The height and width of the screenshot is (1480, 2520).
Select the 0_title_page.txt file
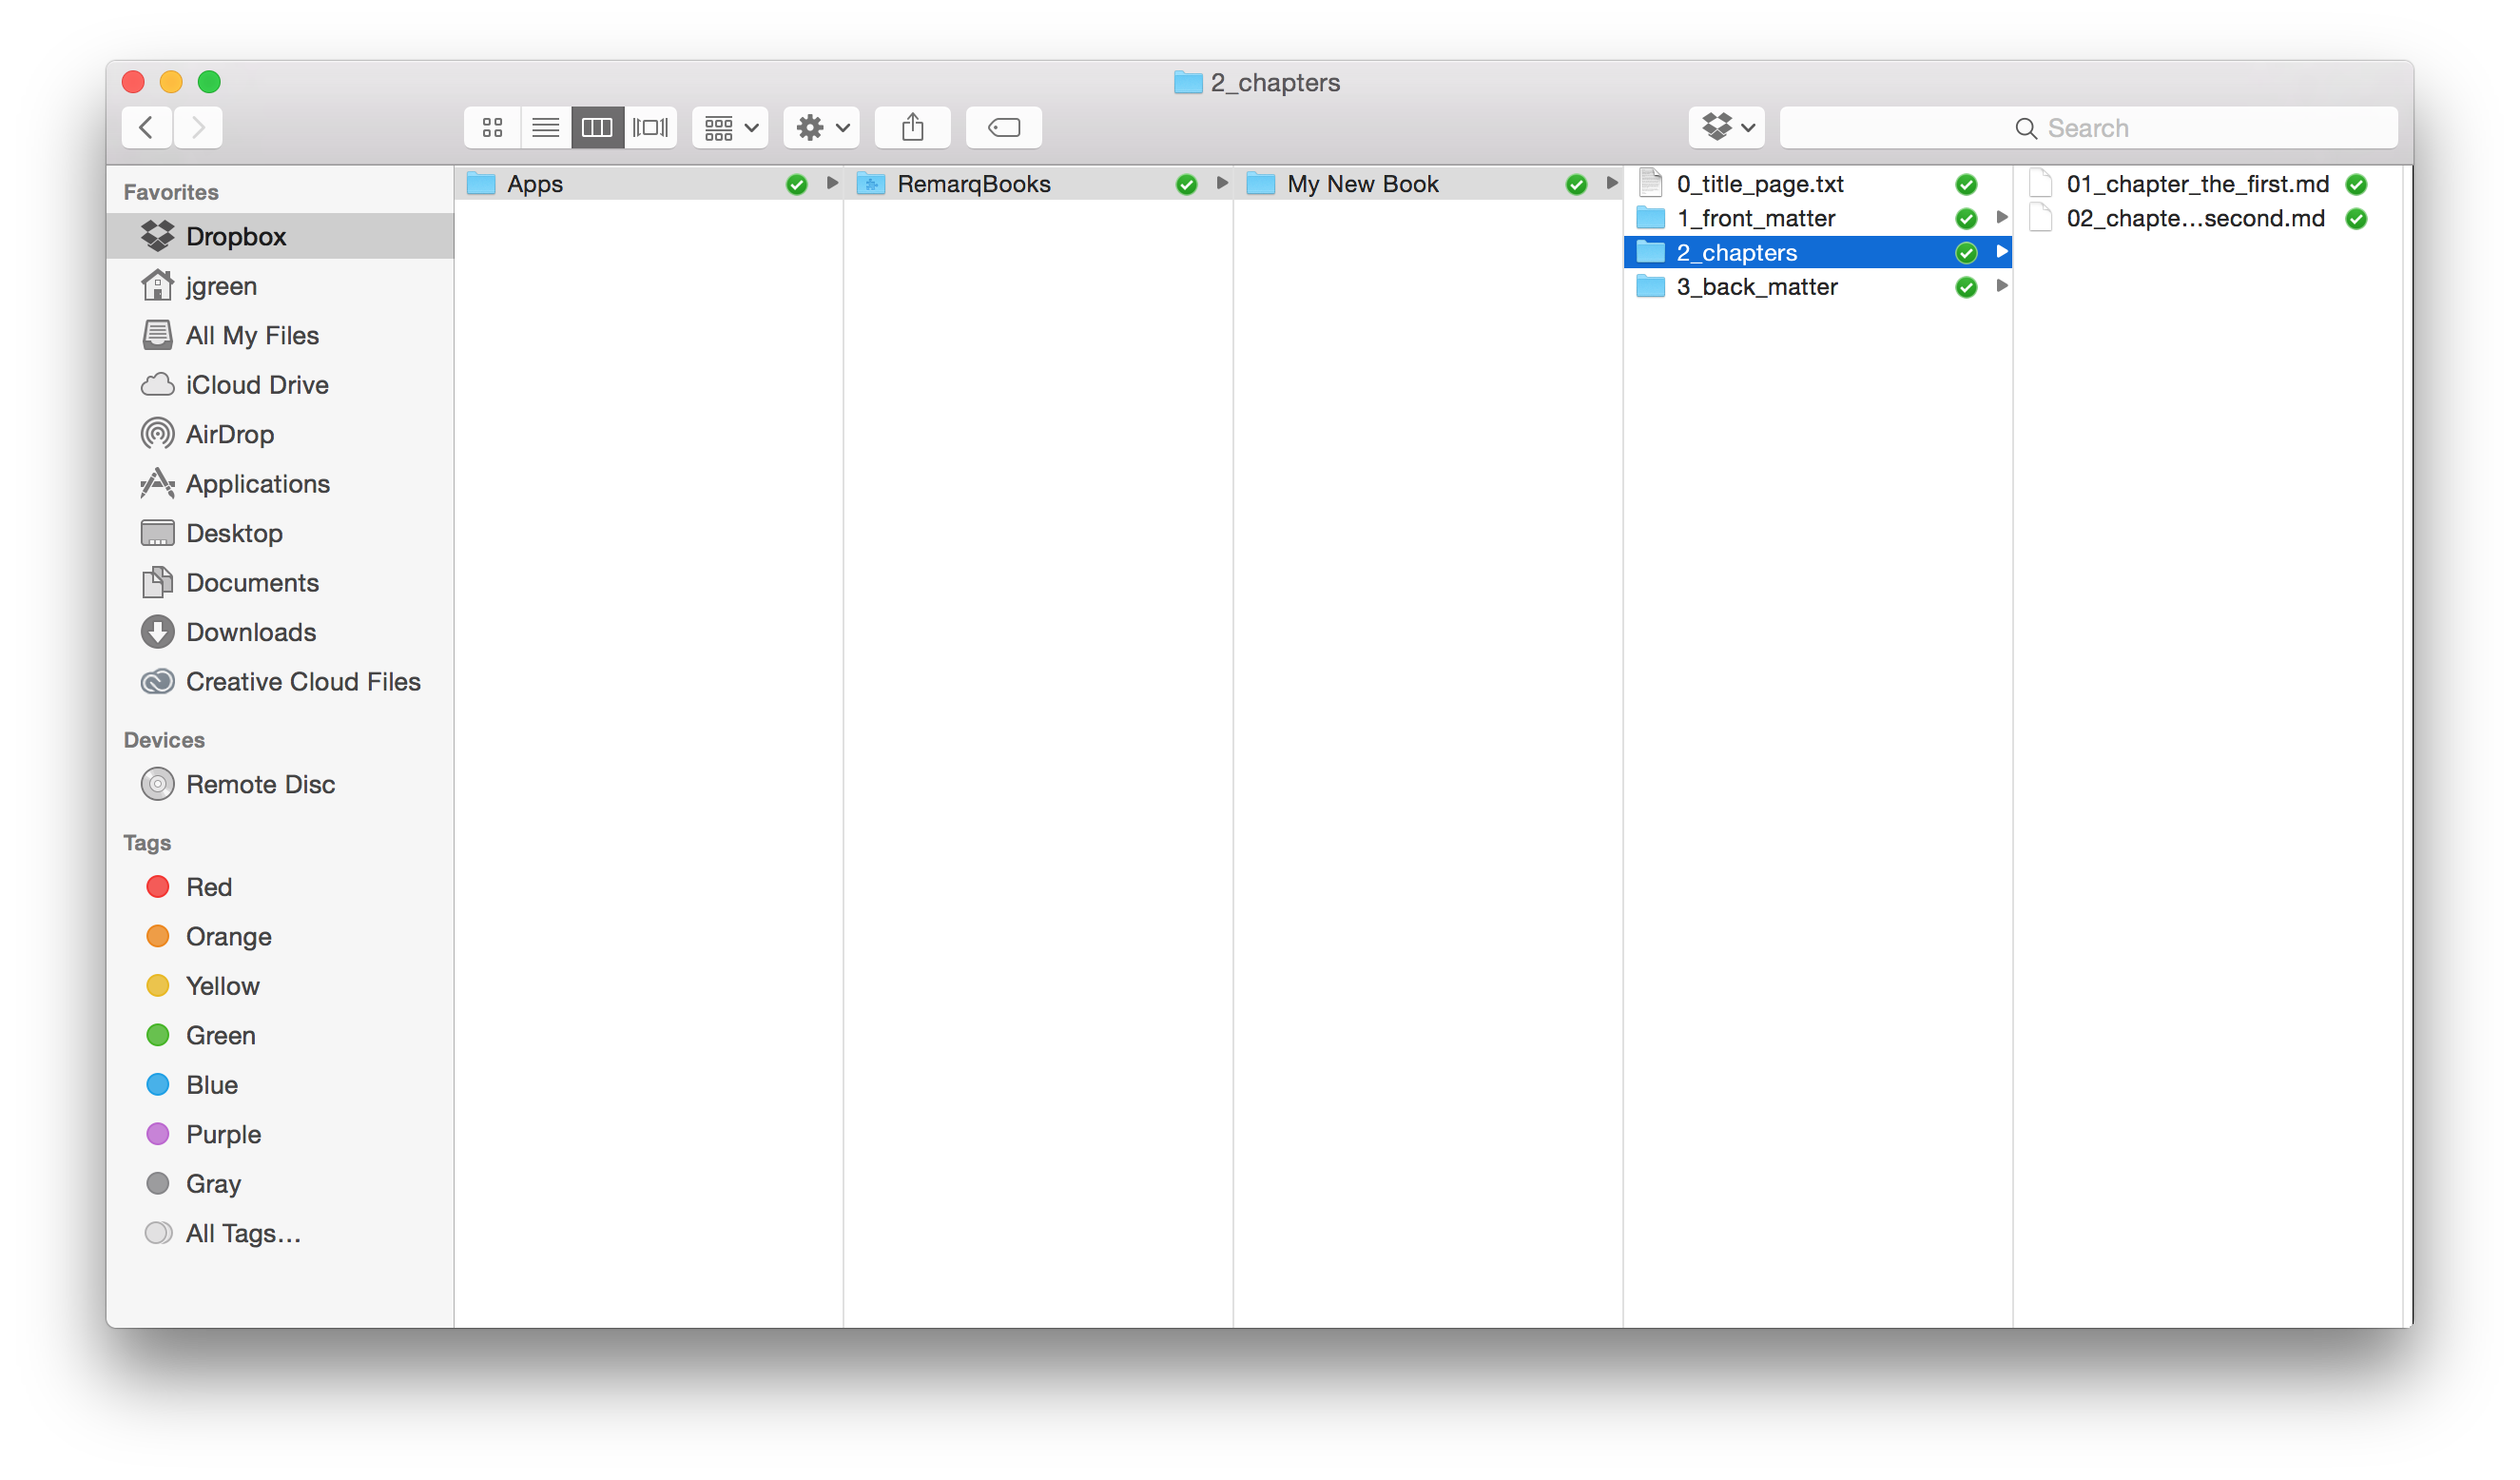point(1818,184)
